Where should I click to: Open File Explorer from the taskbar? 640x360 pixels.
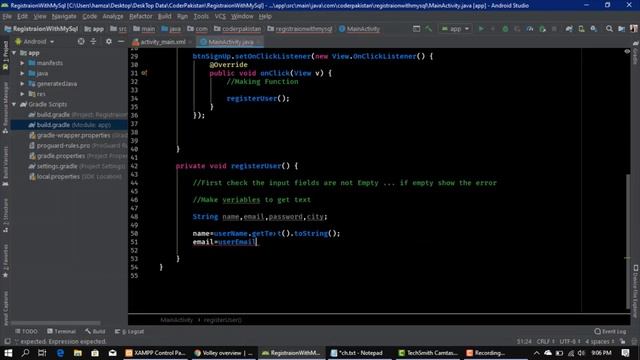point(78,353)
